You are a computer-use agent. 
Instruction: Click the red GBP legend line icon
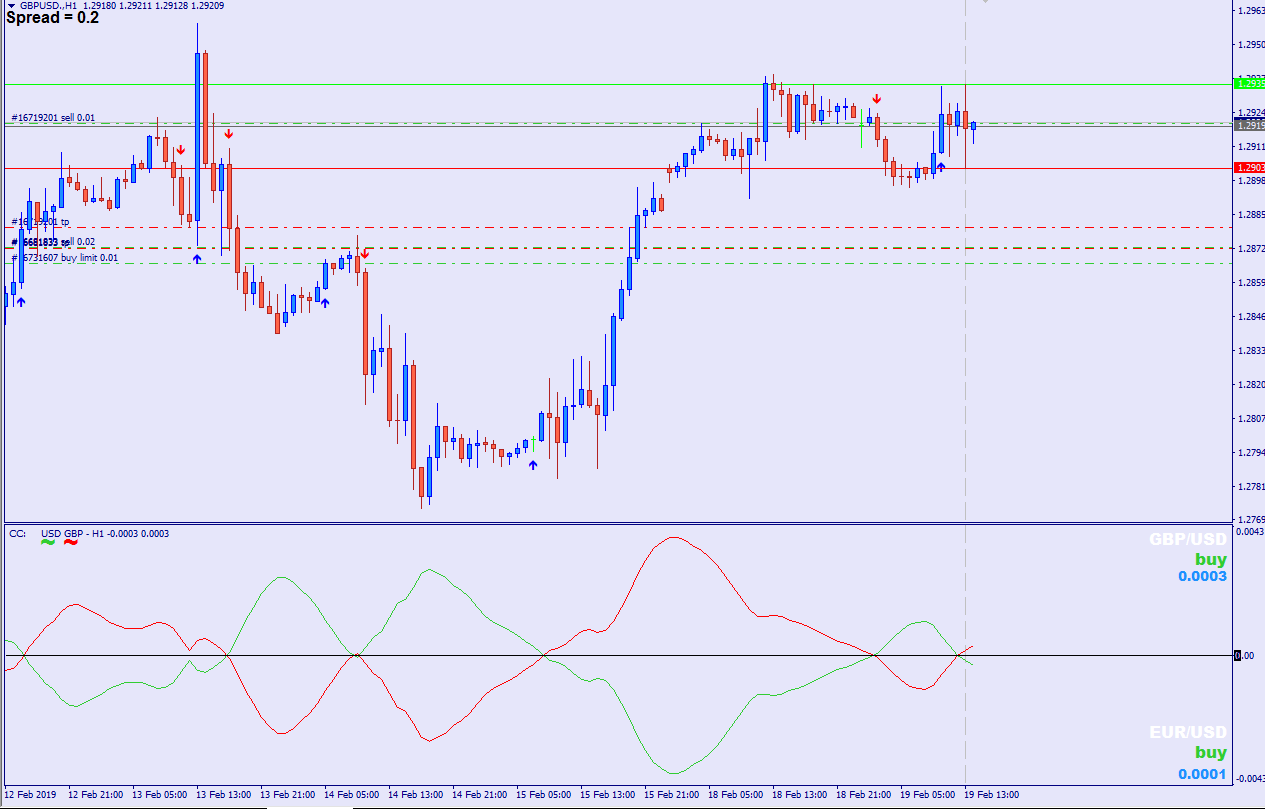click(71, 543)
